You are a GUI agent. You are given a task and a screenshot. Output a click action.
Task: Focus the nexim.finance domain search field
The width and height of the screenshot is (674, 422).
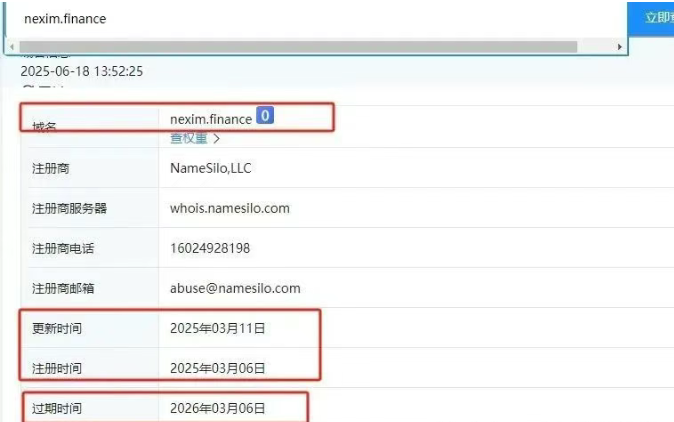pyautogui.click(x=300, y=19)
